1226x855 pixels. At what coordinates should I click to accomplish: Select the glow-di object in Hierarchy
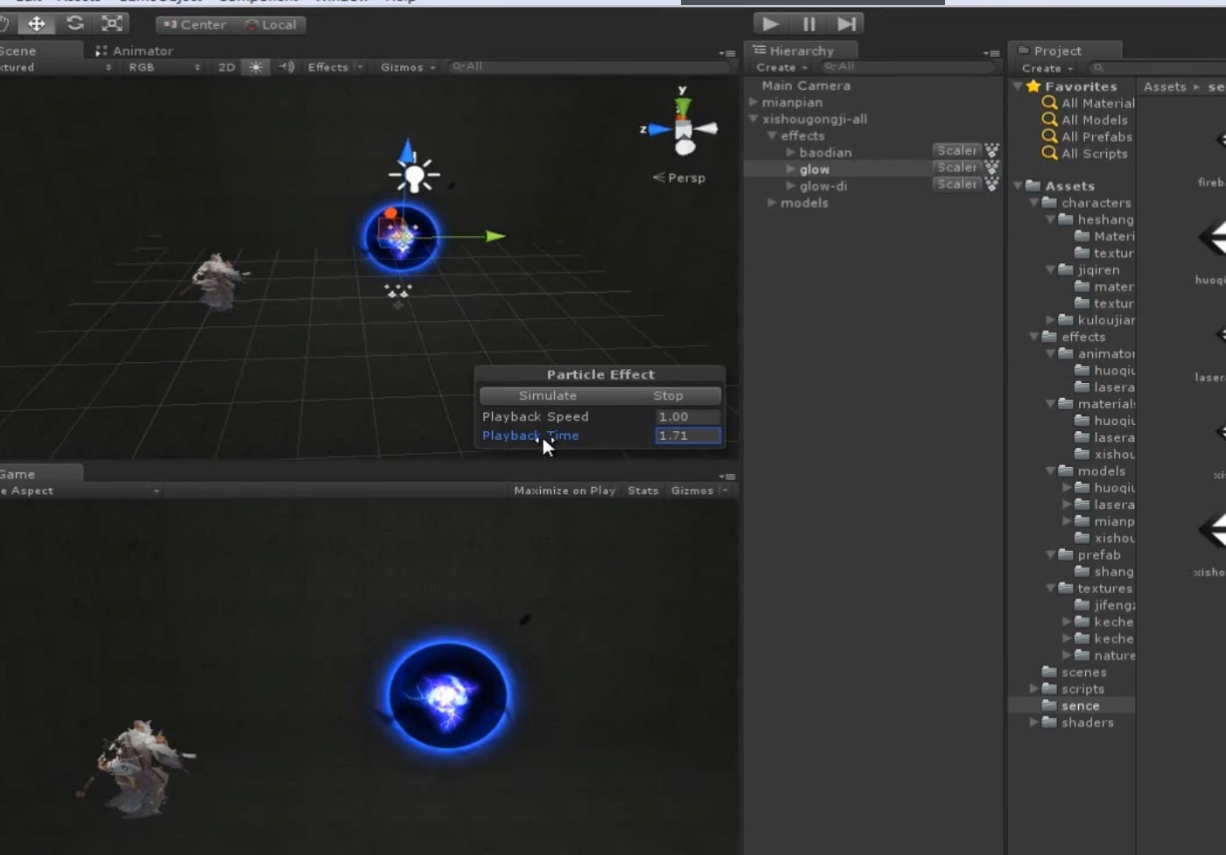point(824,186)
